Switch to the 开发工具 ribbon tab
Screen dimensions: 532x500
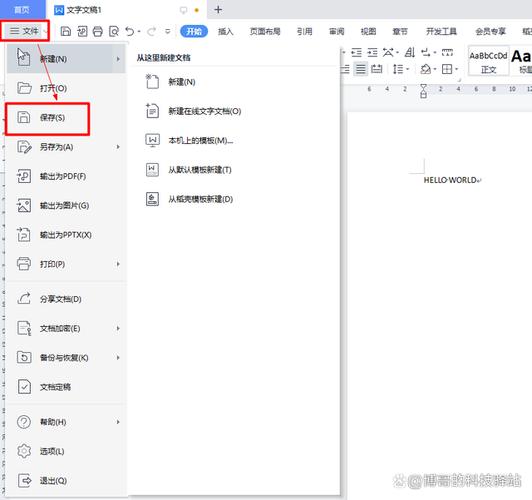pos(441,32)
